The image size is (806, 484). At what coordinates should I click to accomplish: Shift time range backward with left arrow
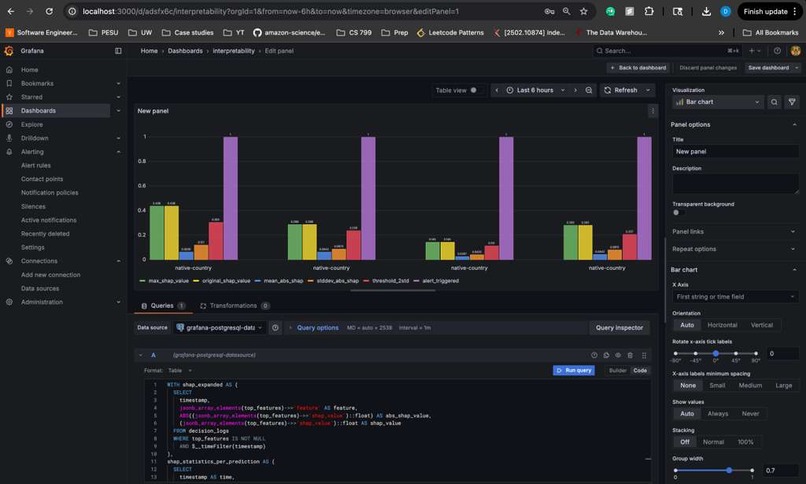(x=497, y=90)
